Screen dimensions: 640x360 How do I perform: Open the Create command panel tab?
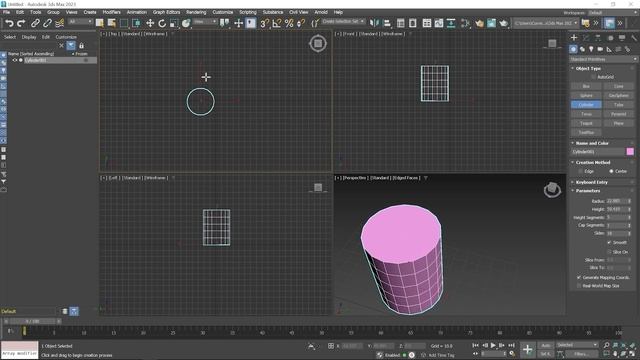574,38
